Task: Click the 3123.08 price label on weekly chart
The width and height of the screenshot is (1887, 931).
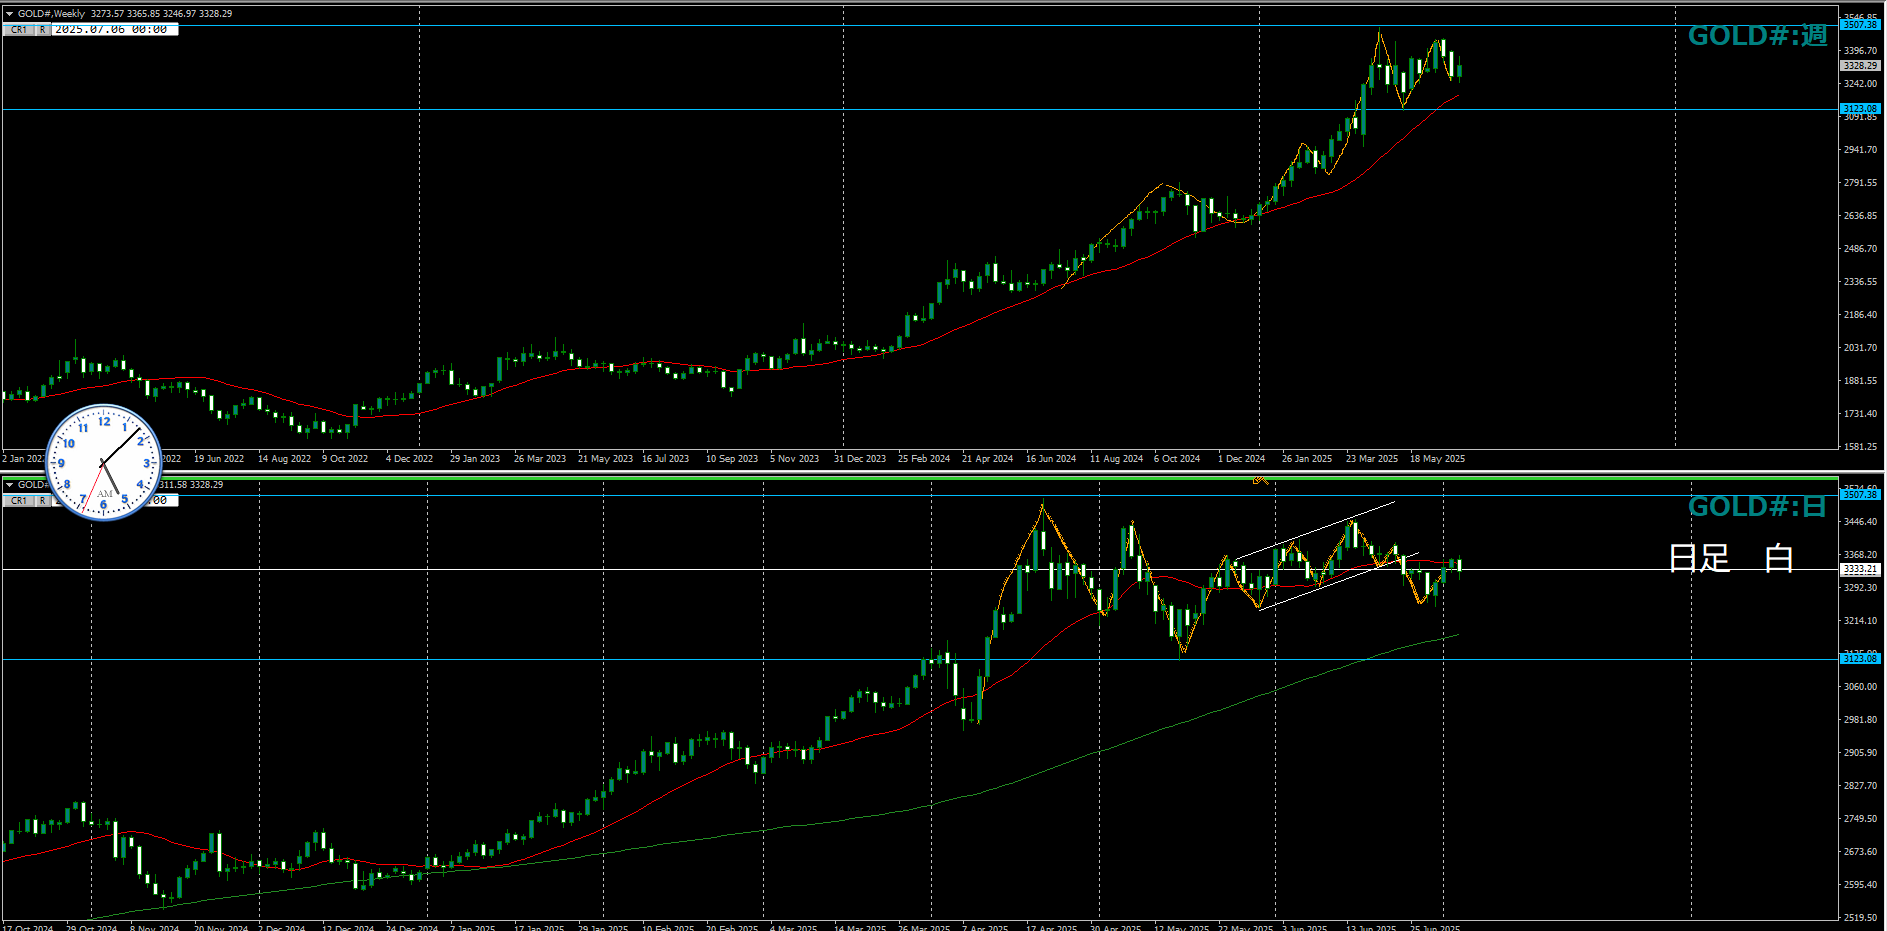Action: 1860,108
